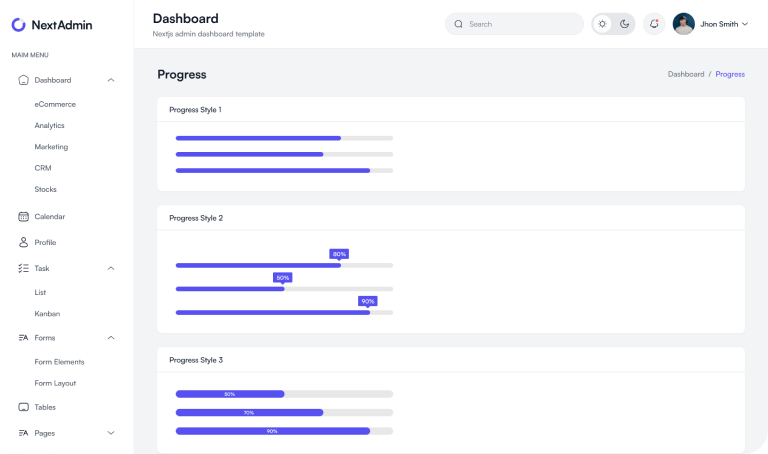The width and height of the screenshot is (768, 454).
Task: Open the Form Elements link
Action: (59, 362)
